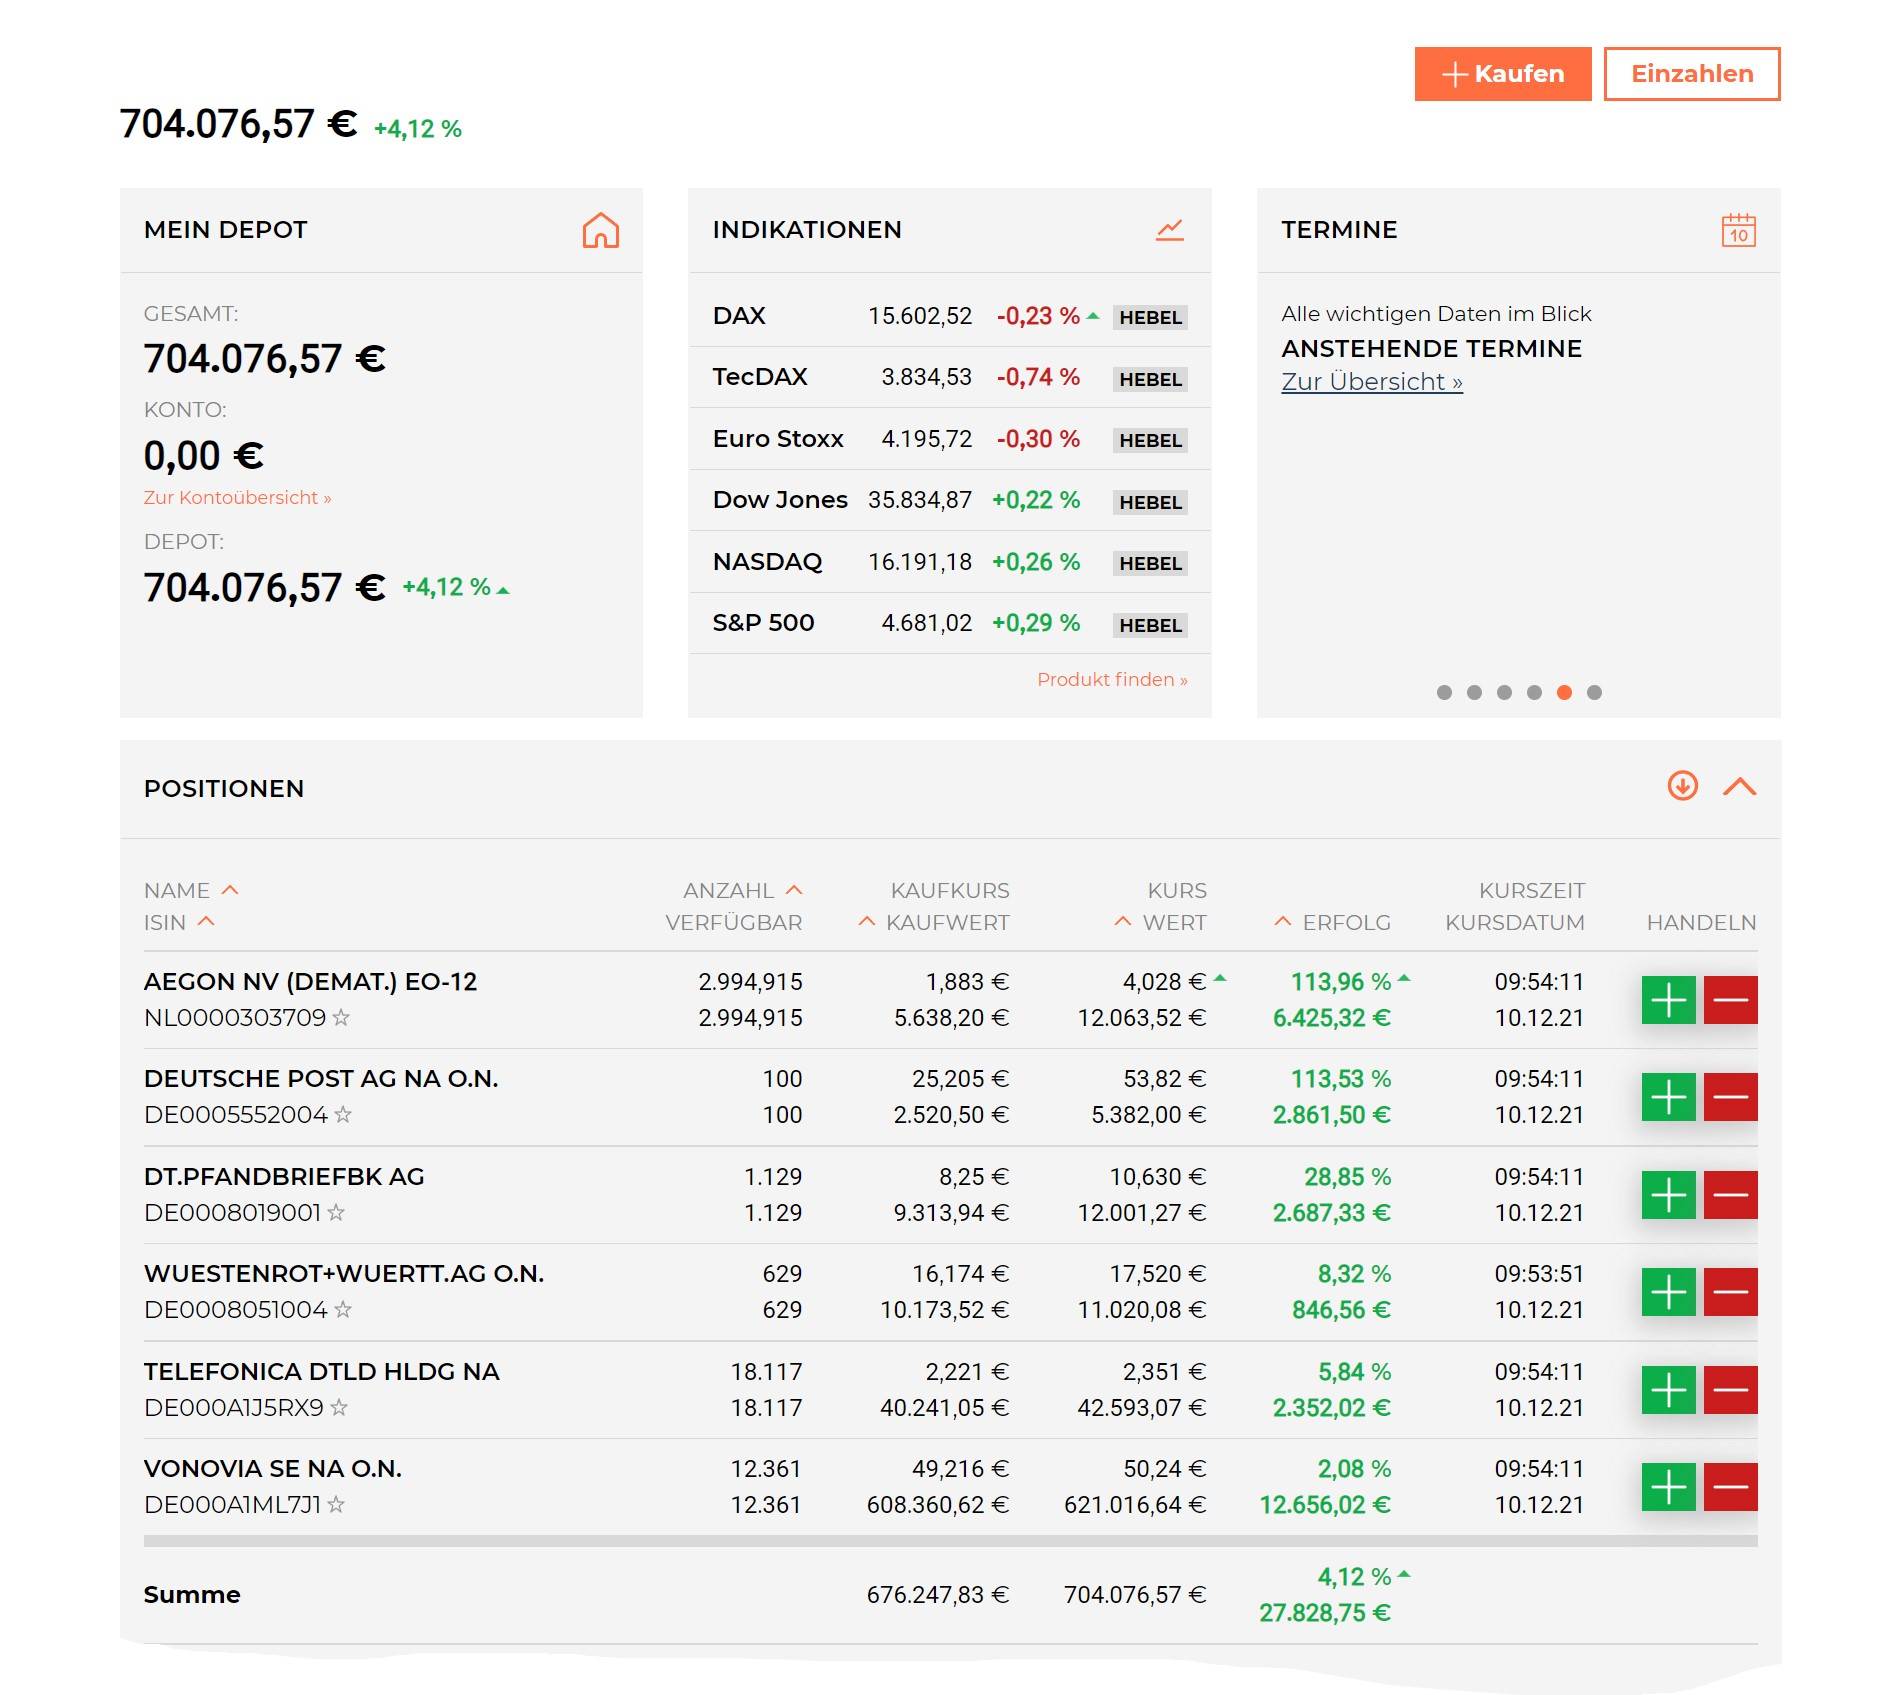Sell WUESTENROT+WUERTT with red minus

coord(1731,1292)
